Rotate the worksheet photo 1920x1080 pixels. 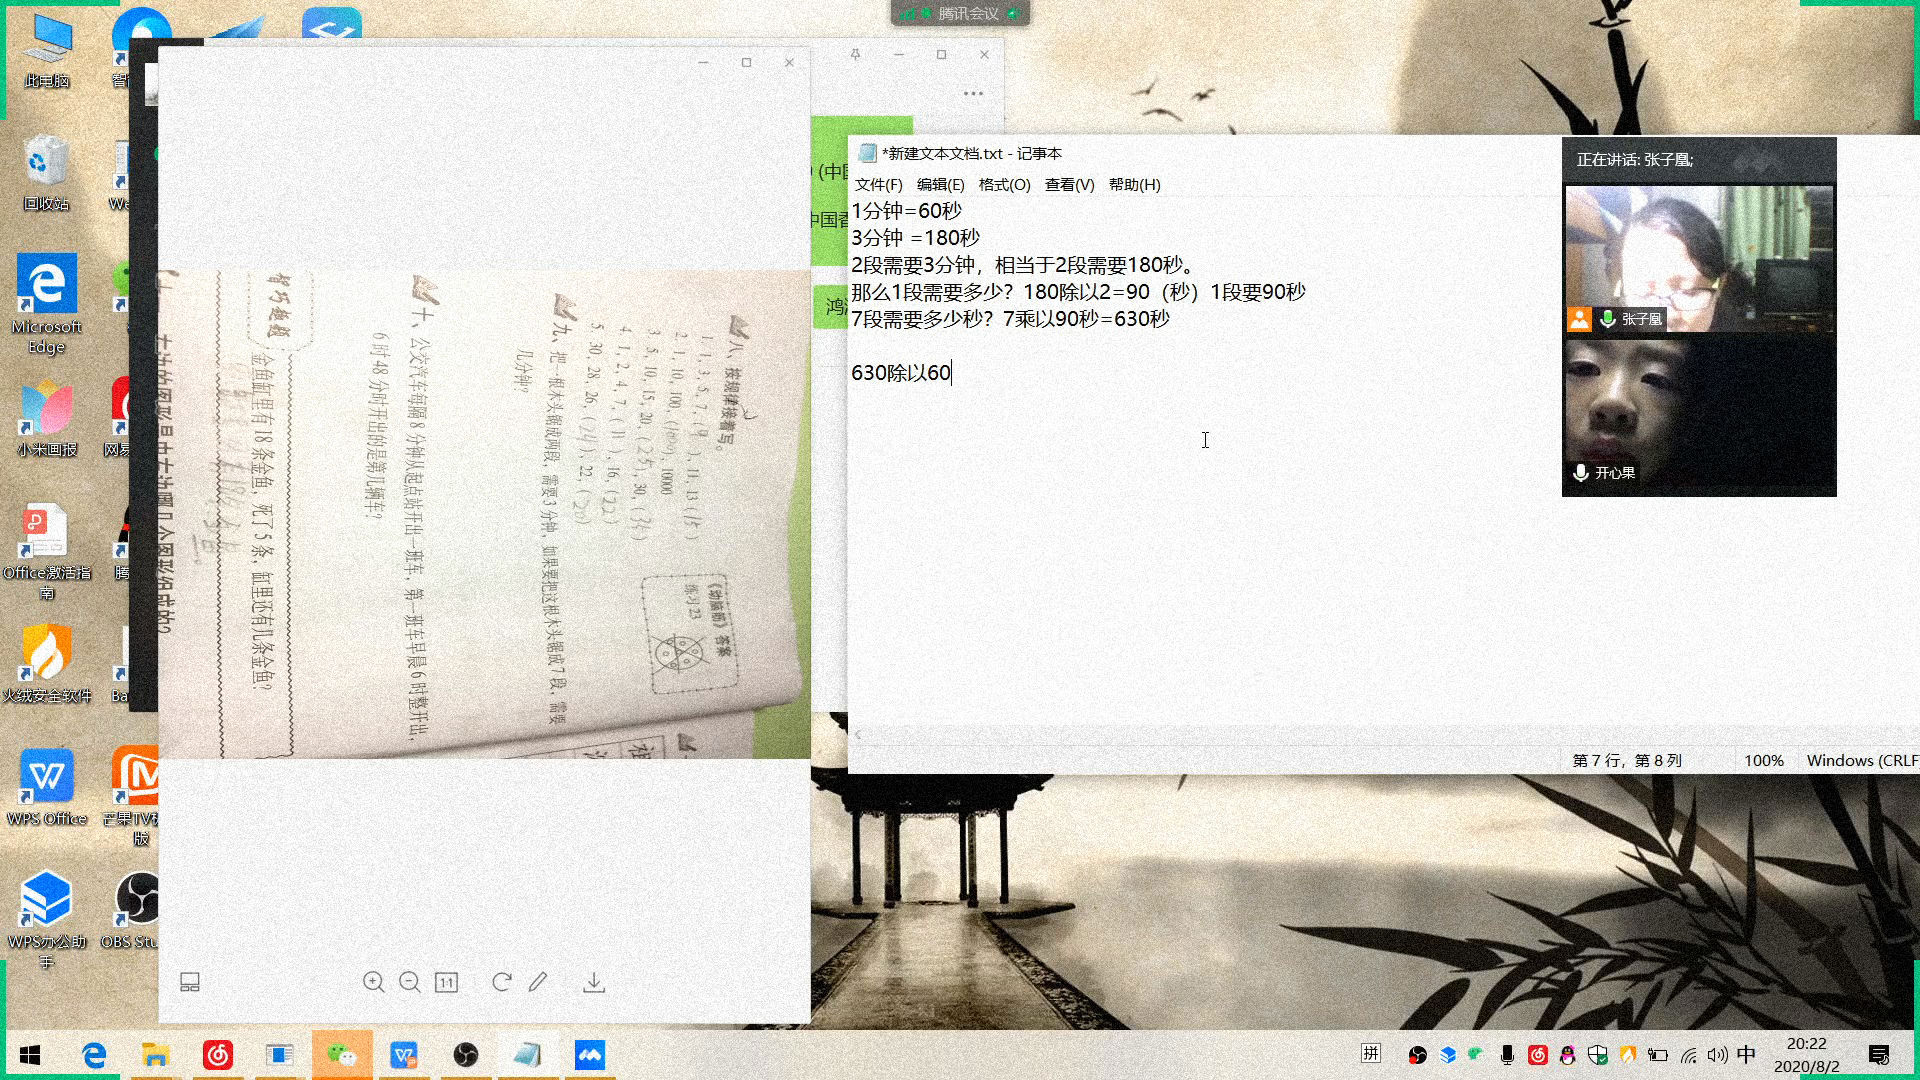(x=502, y=982)
